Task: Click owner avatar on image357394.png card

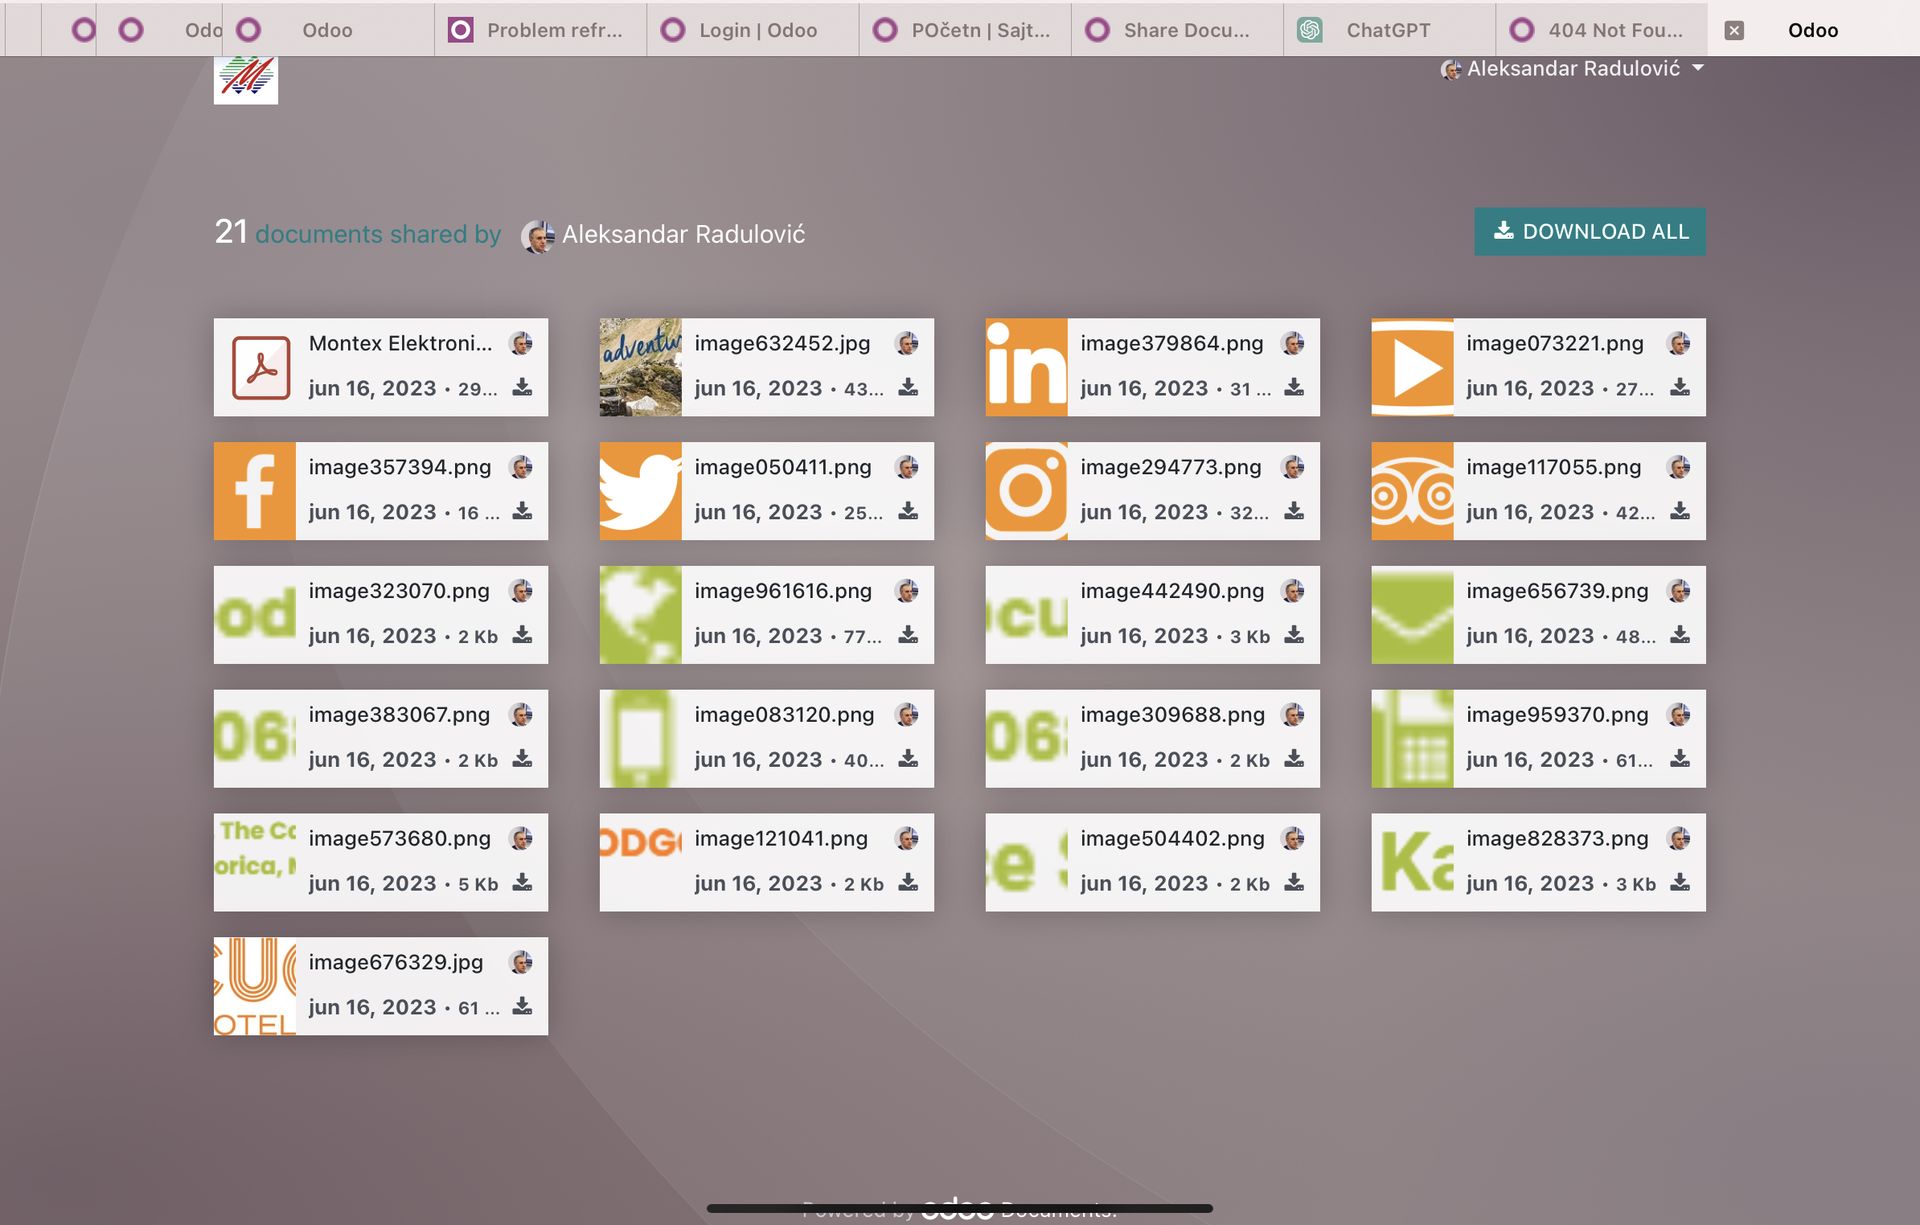Action: [521, 467]
